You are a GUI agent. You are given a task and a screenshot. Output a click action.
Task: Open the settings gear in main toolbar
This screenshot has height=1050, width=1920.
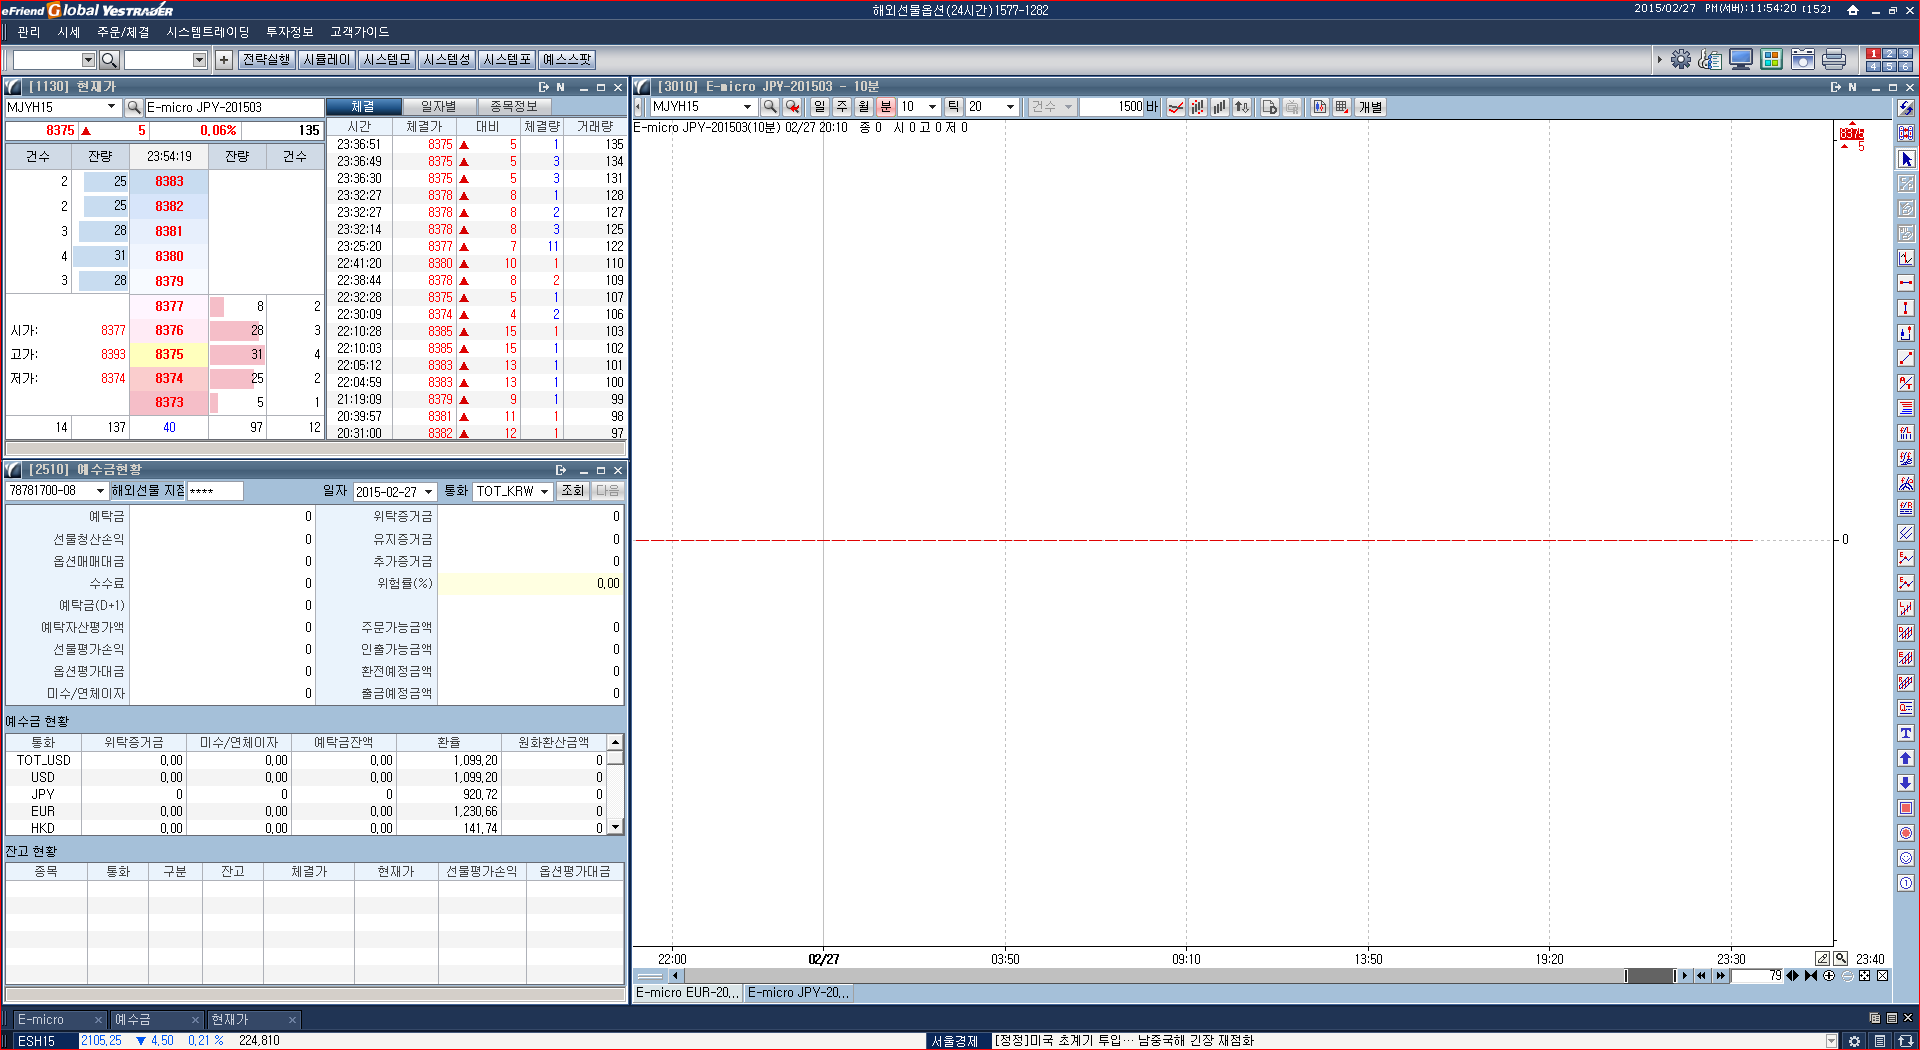pos(1681,60)
